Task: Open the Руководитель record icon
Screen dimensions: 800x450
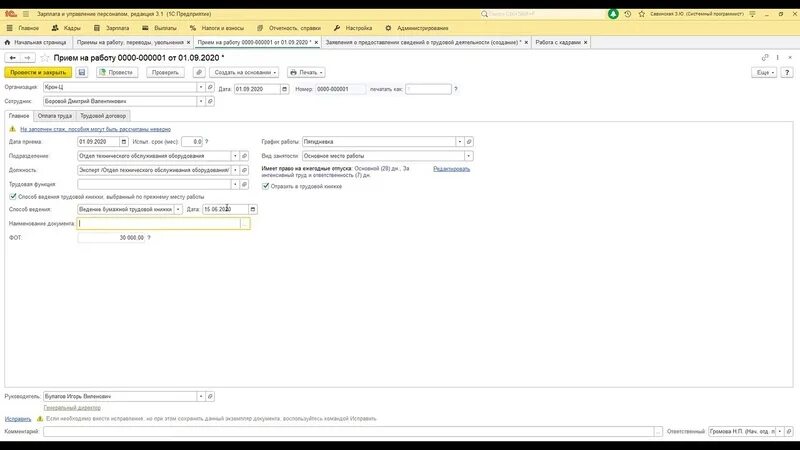Action: (x=210, y=396)
